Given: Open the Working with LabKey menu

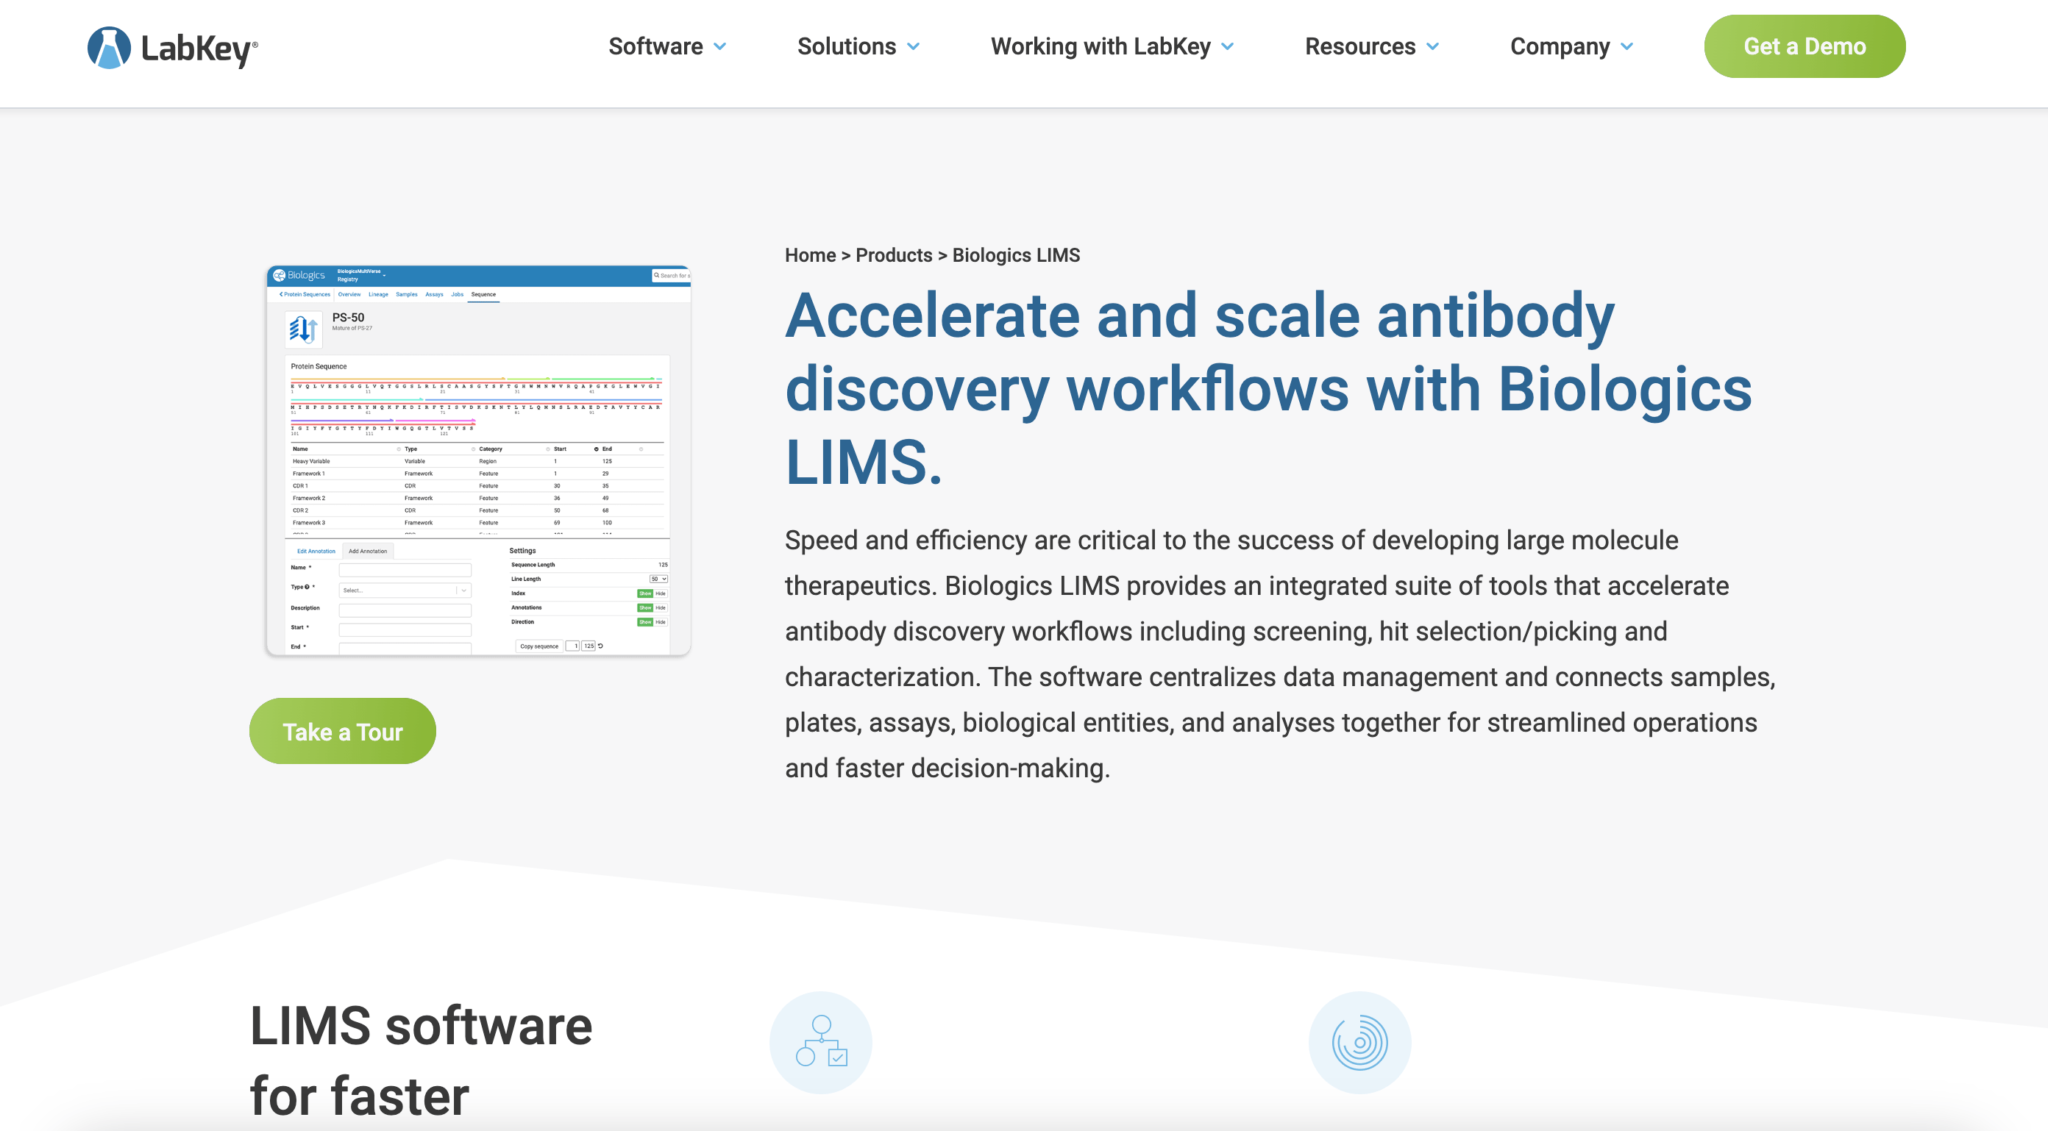Looking at the screenshot, I should click(x=1100, y=46).
